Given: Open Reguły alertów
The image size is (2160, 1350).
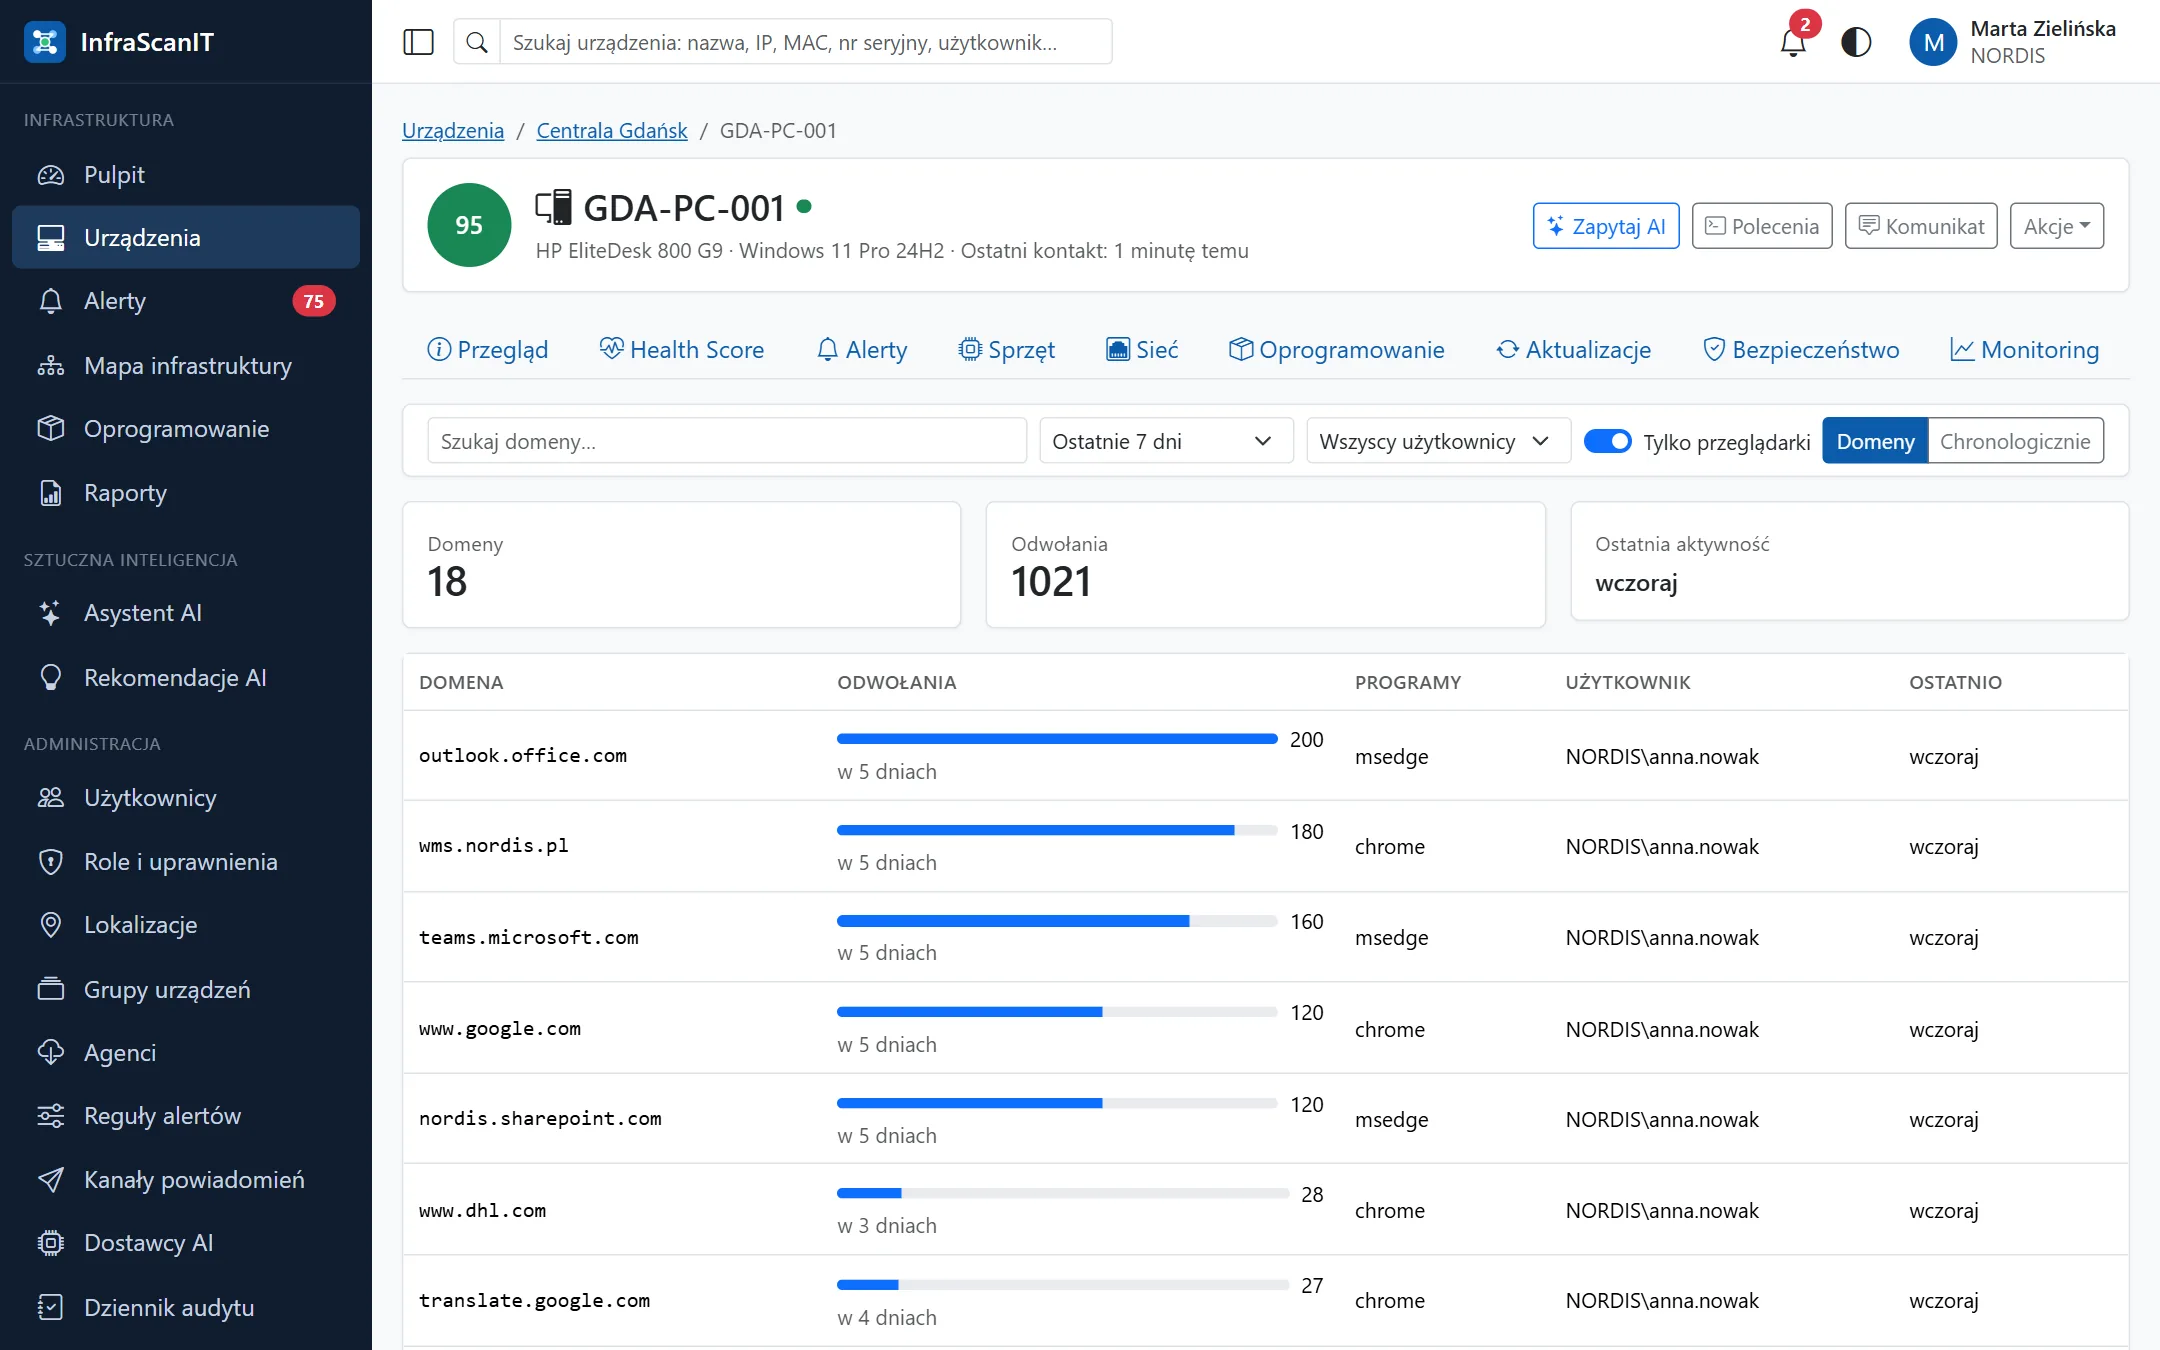Looking at the screenshot, I should pyautogui.click(x=186, y=1116).
